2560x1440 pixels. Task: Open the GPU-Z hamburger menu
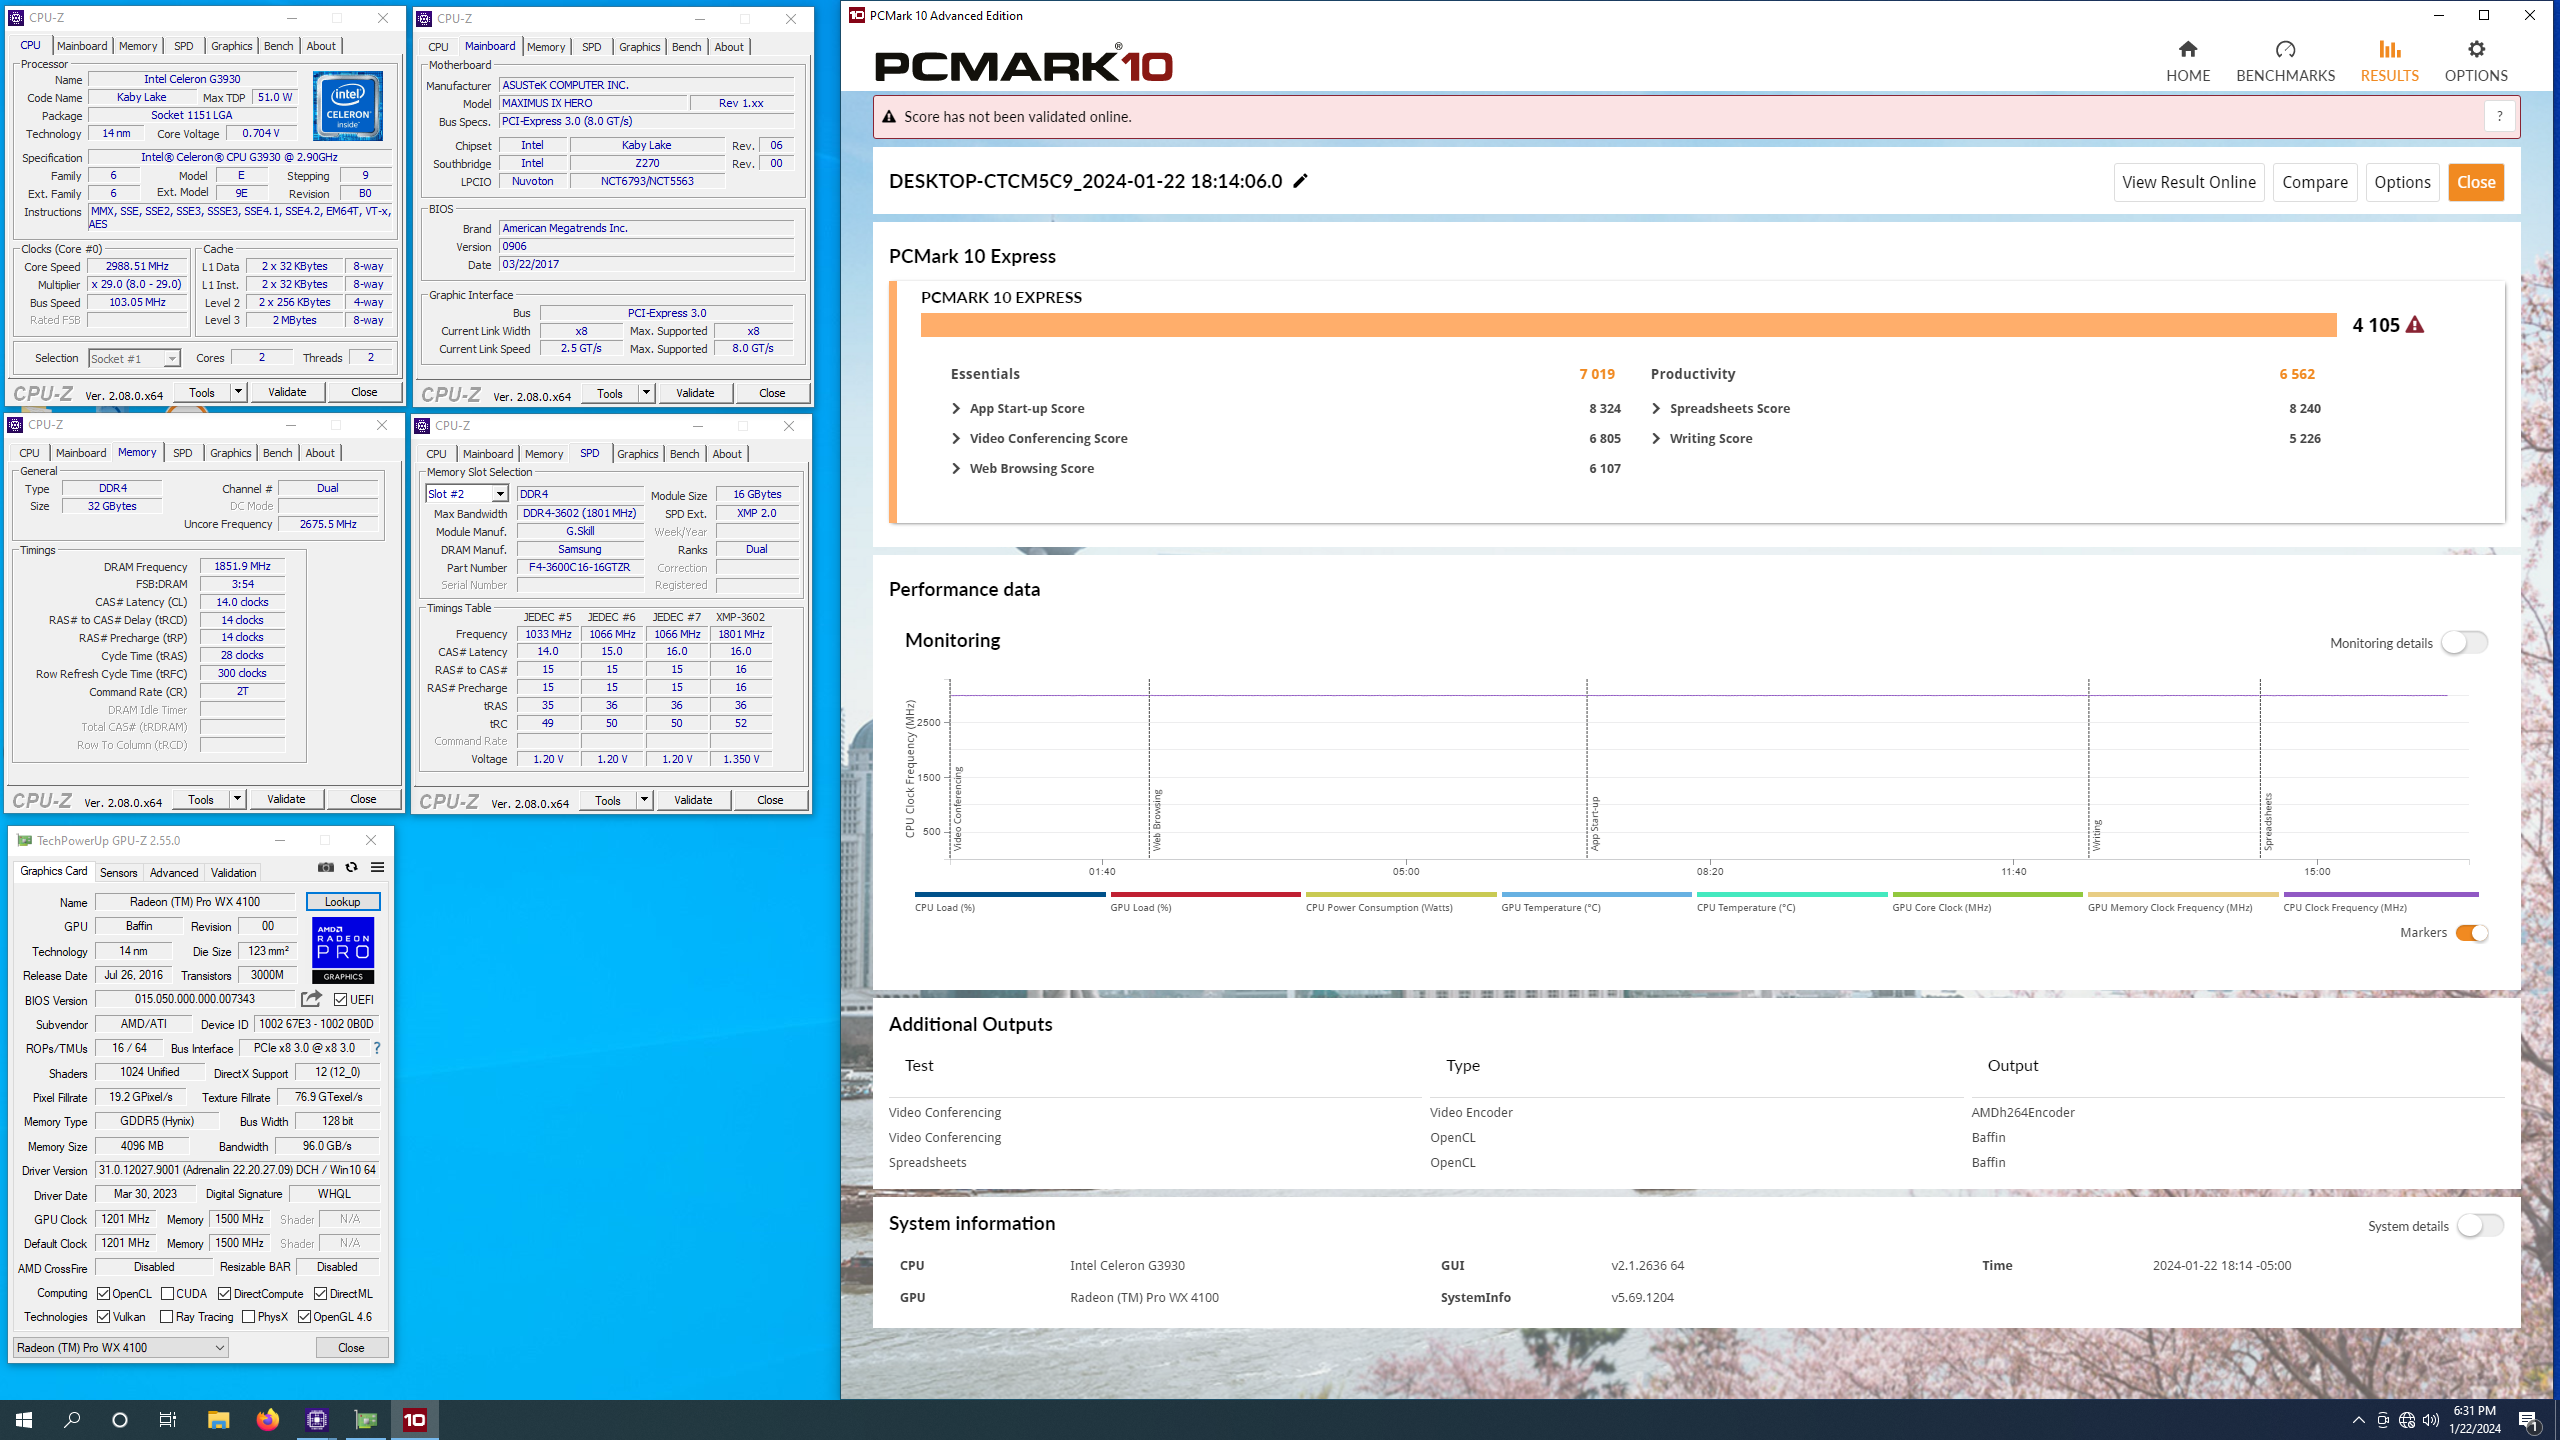377,867
